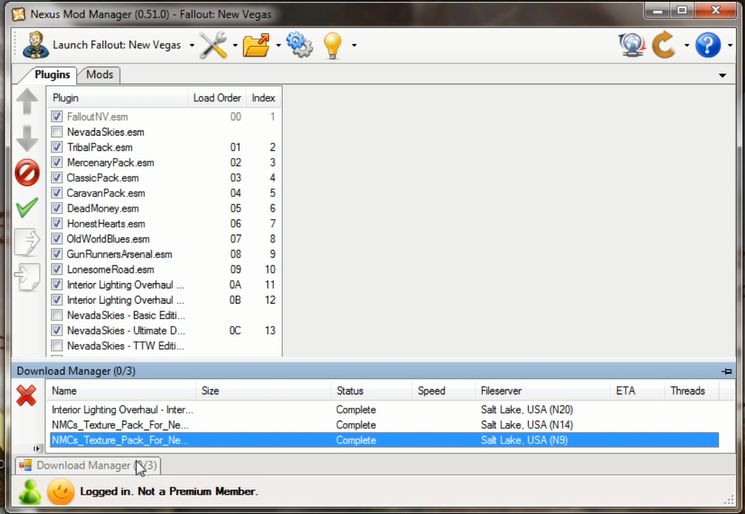The width and height of the screenshot is (745, 514).
Task: Click the globe update check icon
Action: [632, 45]
